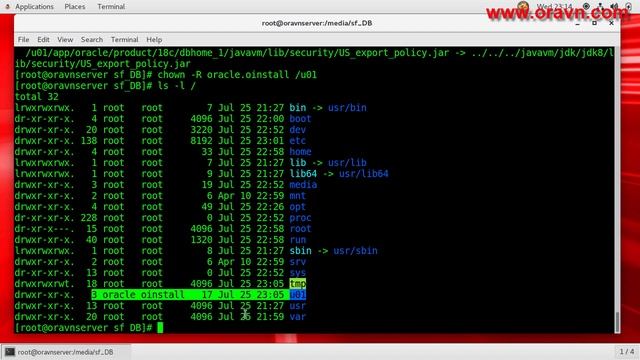This screenshot has height=360, width=640.
Task: Click the highlighted 'u01' directory name
Action: [298, 295]
